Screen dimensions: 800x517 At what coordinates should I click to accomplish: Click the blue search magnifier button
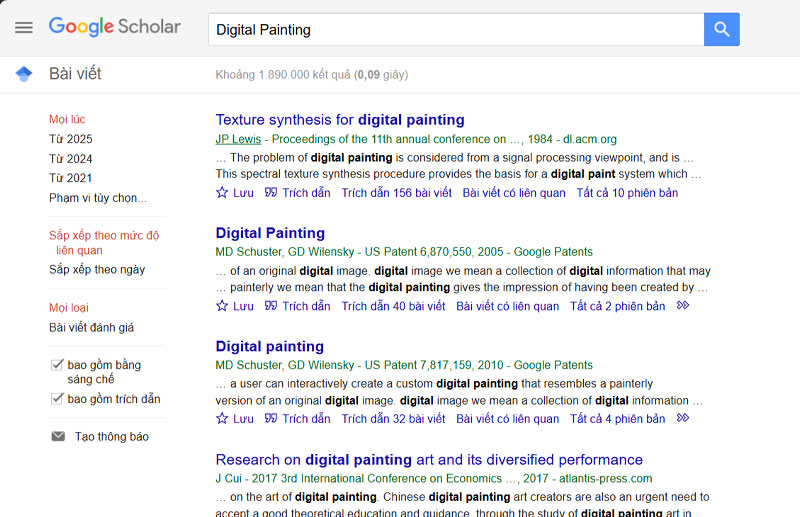tap(721, 29)
